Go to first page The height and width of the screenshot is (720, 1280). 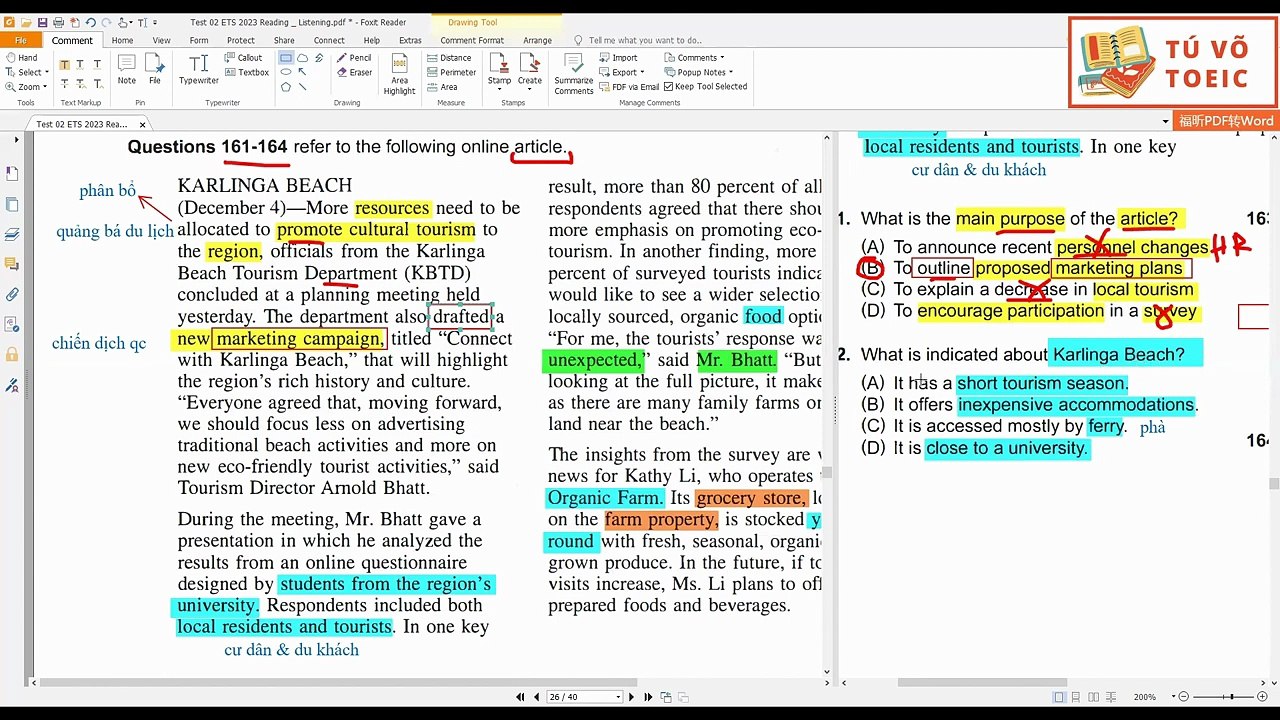[x=520, y=697]
